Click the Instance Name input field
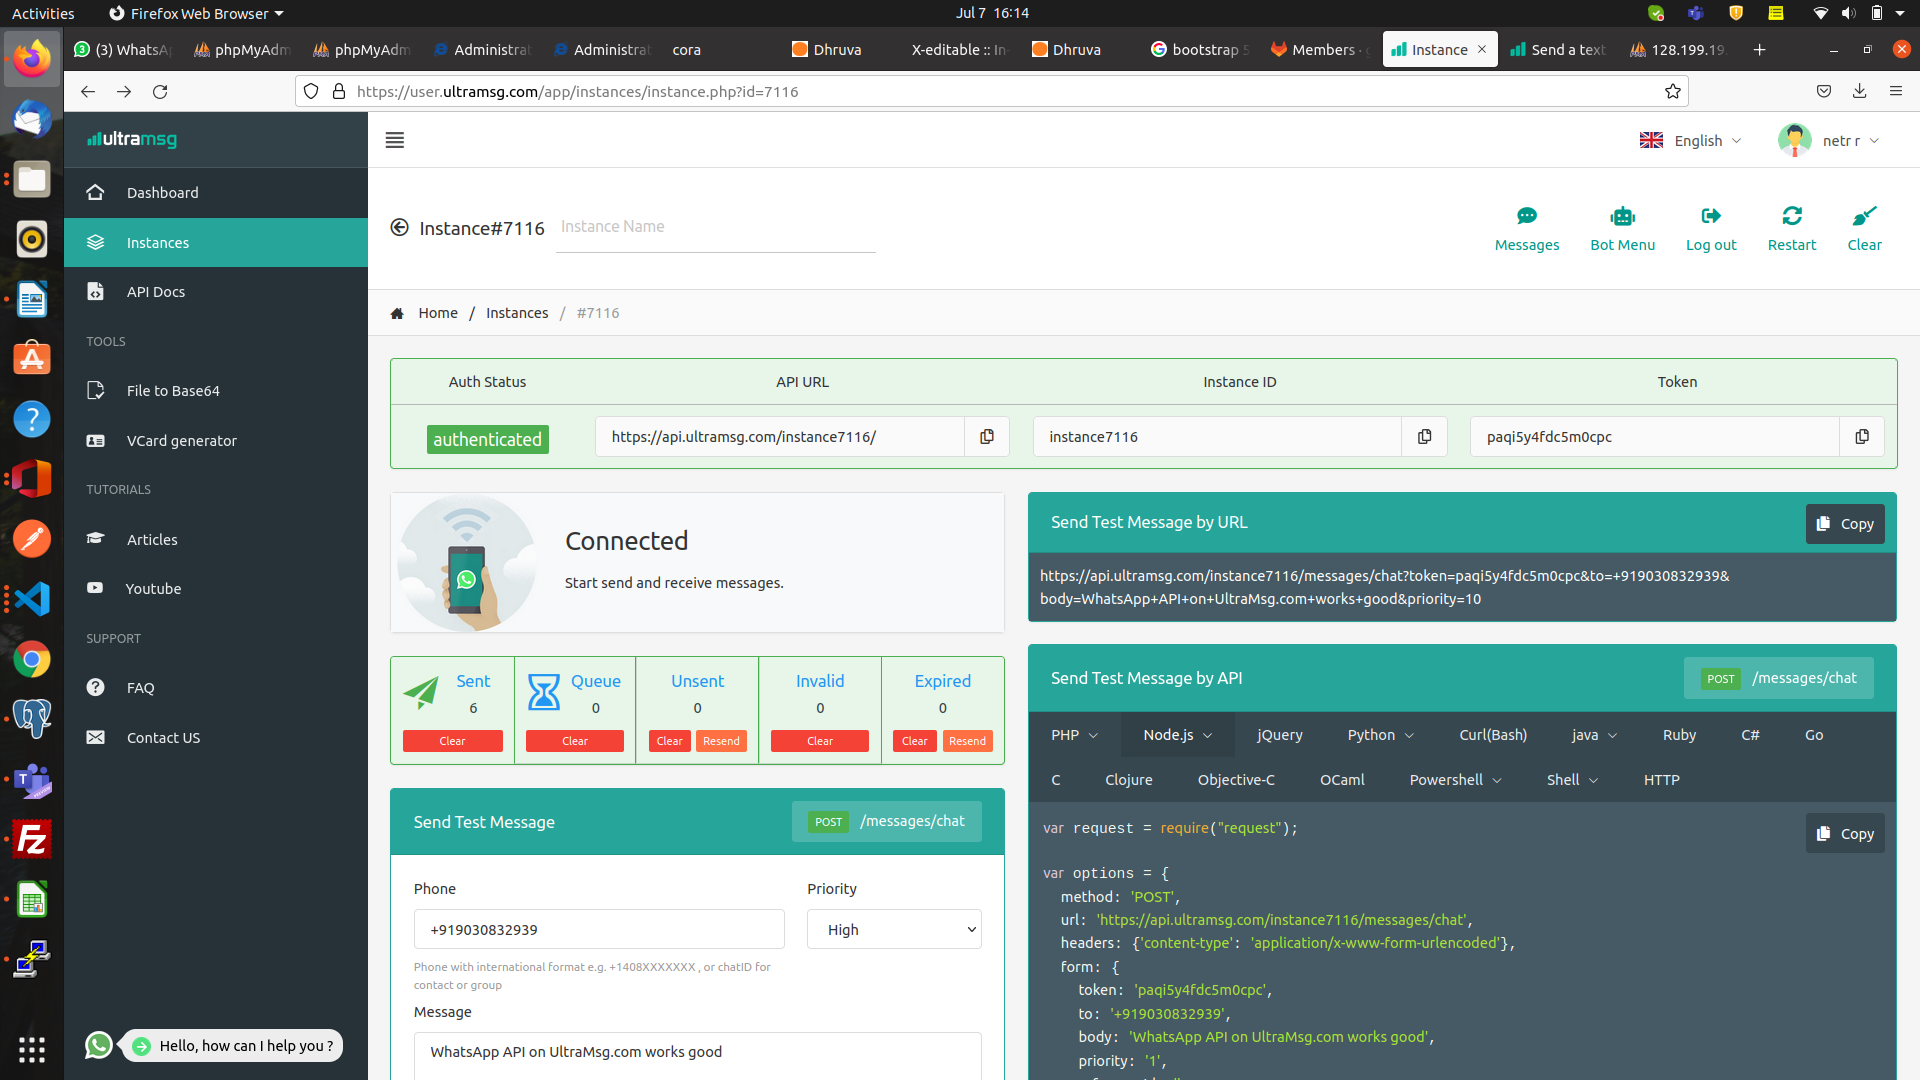The image size is (1920, 1080). 715,227
